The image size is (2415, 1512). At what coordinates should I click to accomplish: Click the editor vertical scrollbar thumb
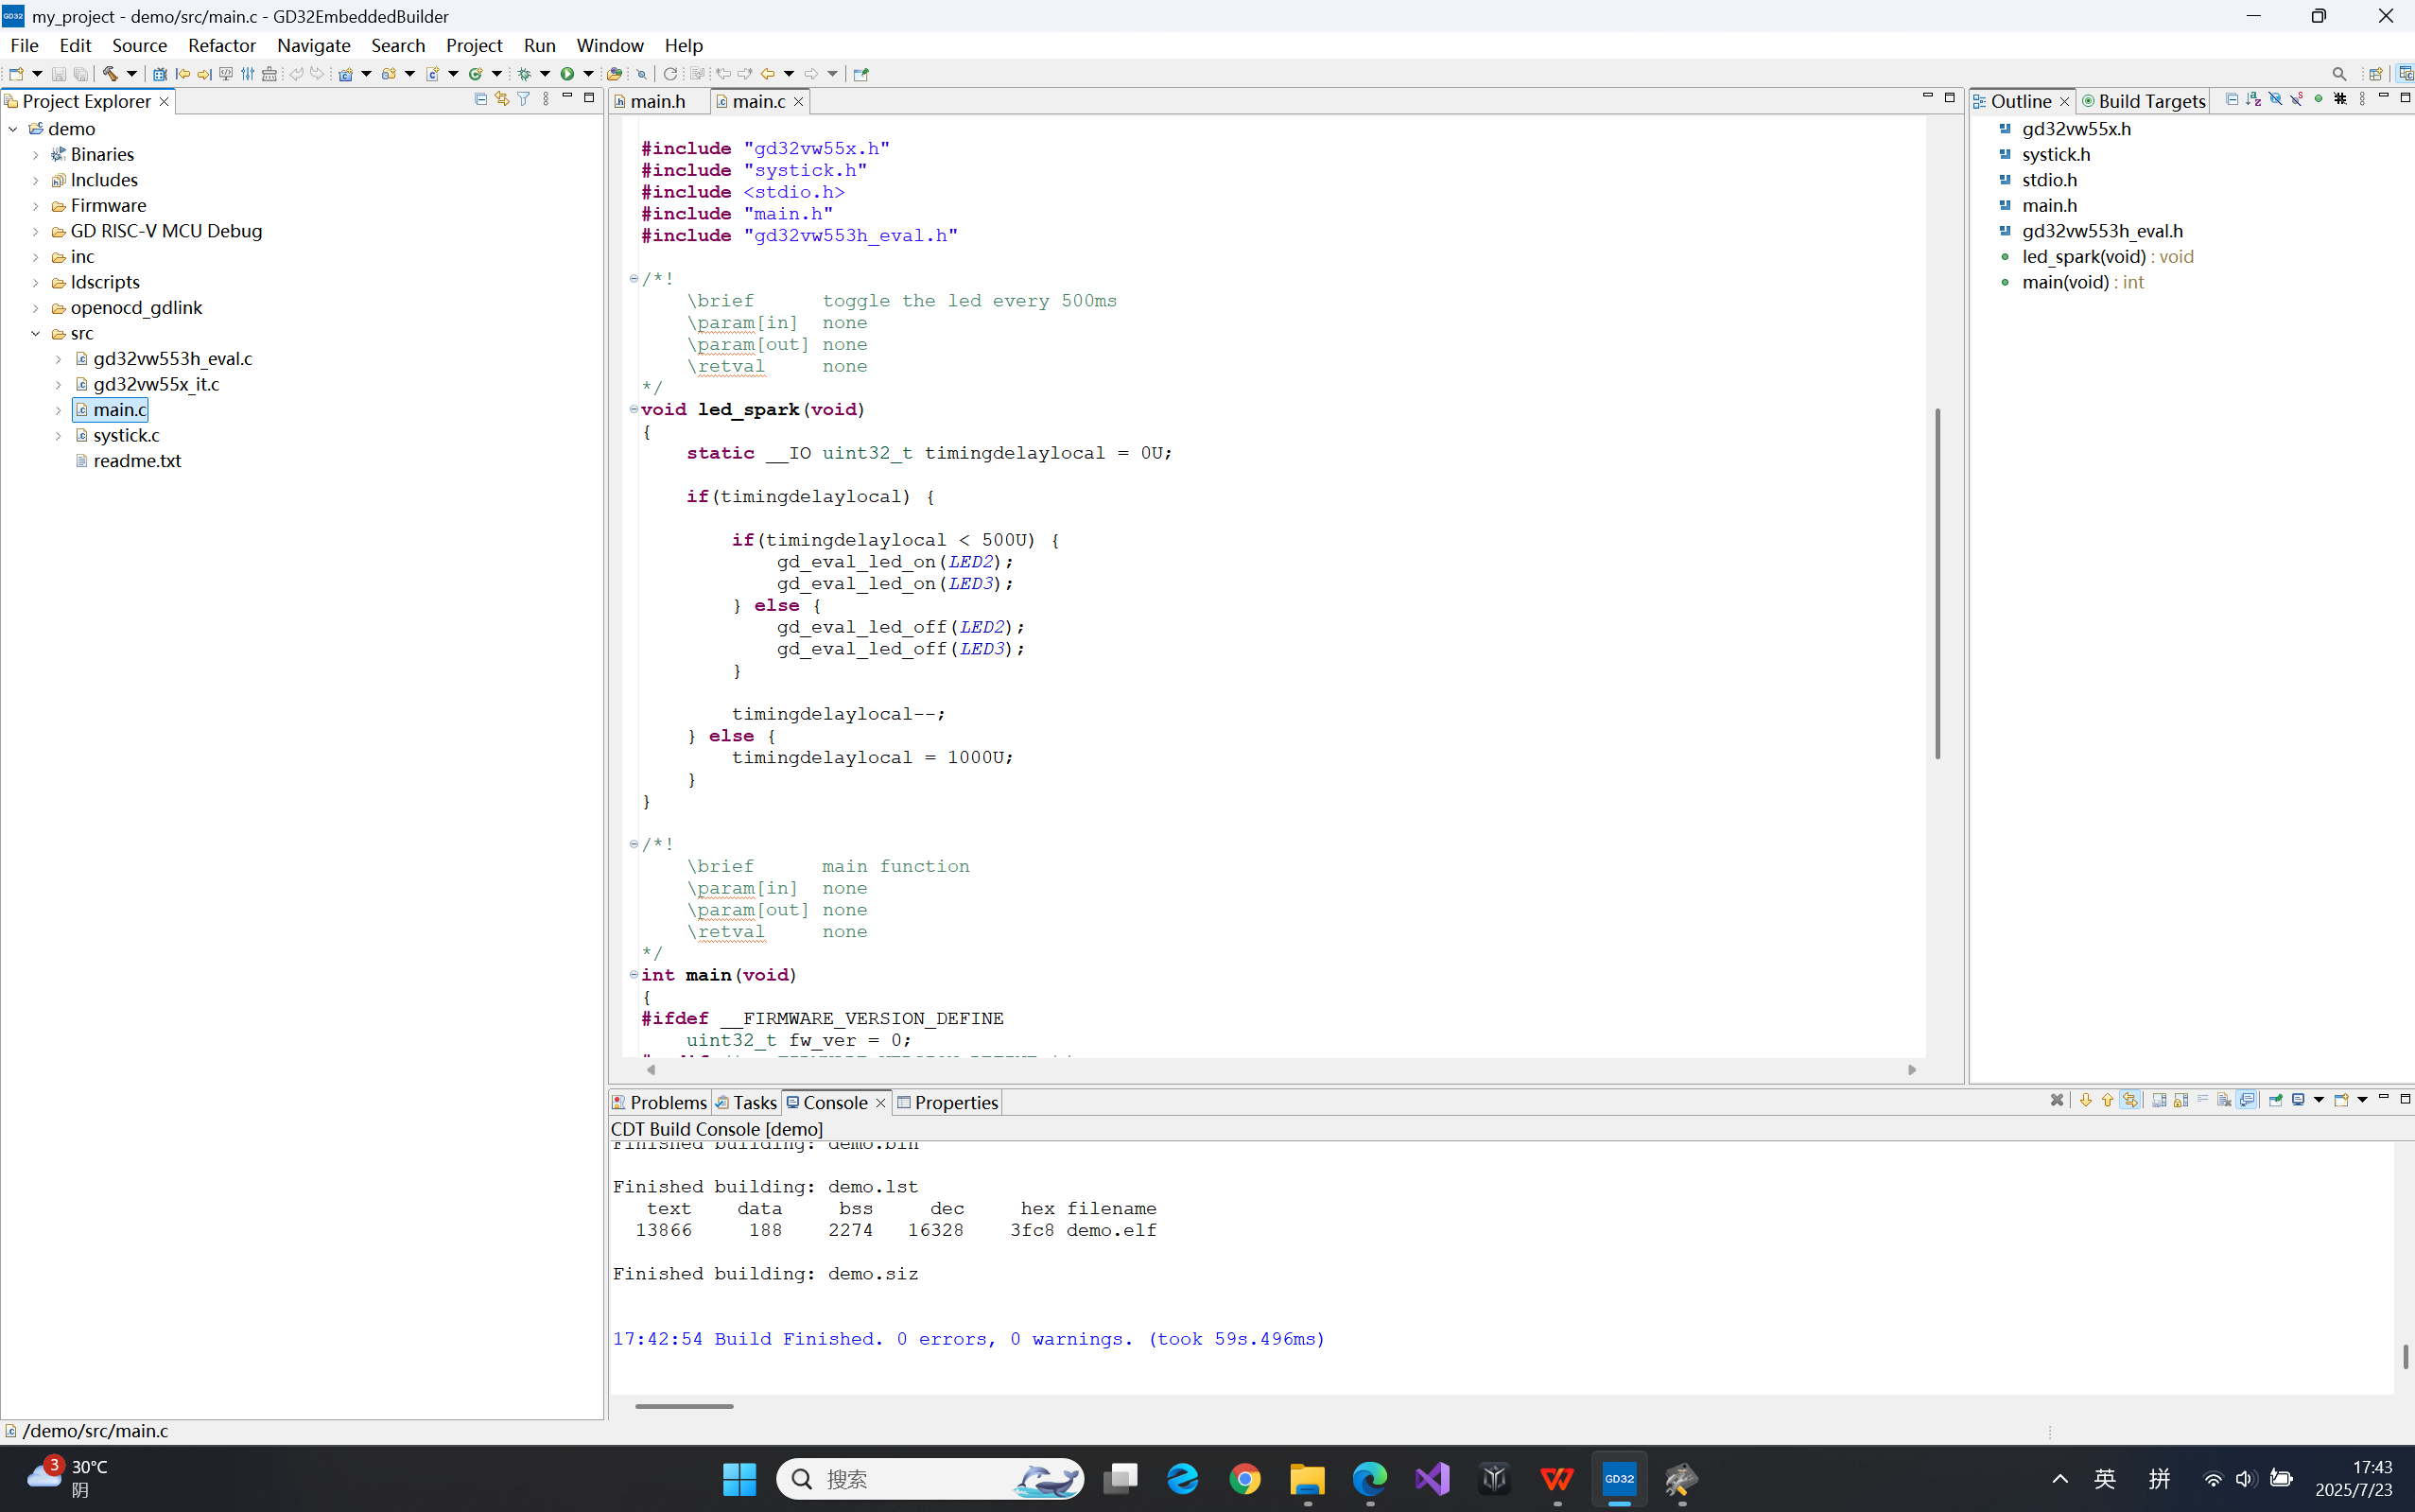tap(1937, 583)
